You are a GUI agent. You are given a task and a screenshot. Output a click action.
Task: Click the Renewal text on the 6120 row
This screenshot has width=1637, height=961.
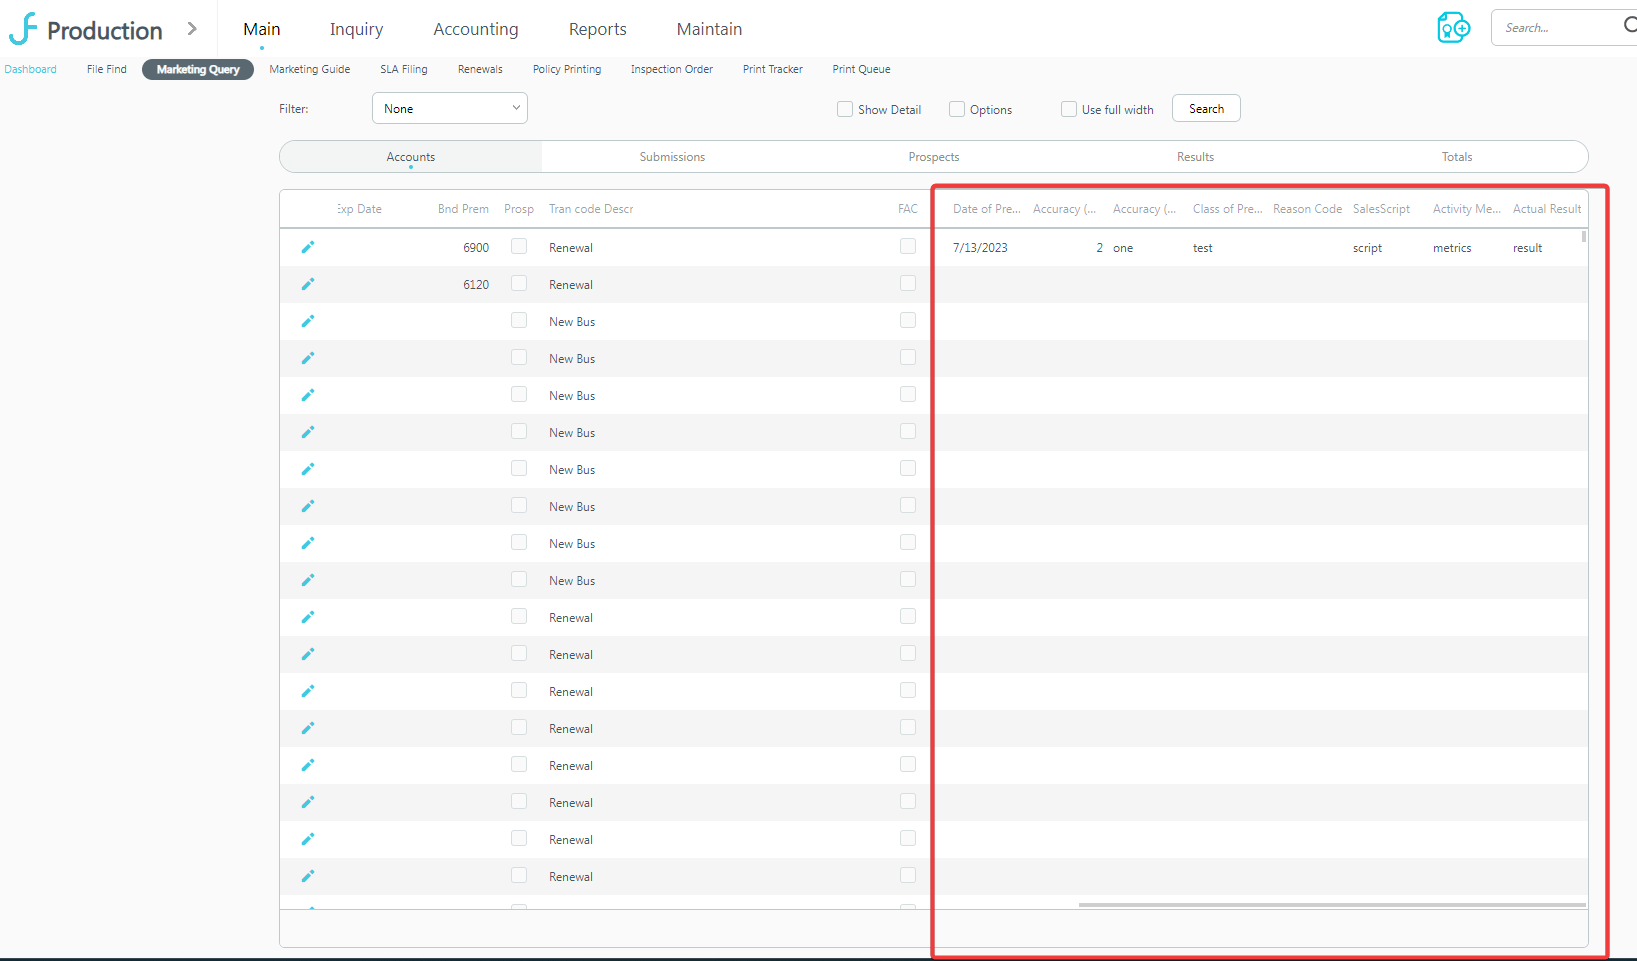point(571,285)
